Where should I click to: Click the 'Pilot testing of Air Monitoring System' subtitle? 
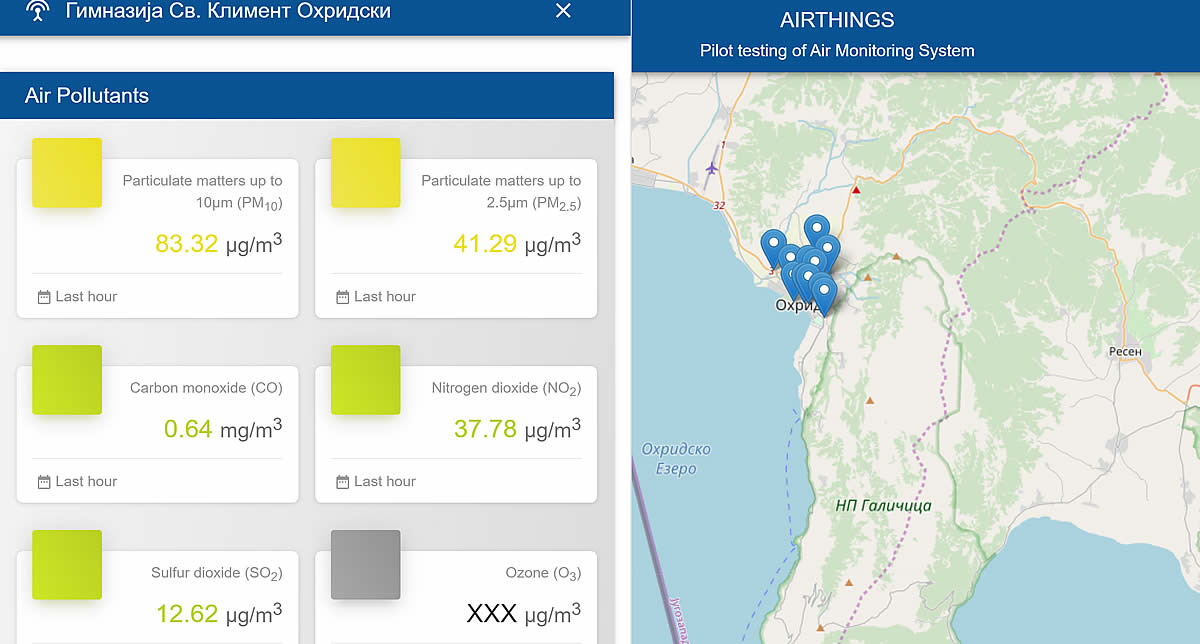837,51
